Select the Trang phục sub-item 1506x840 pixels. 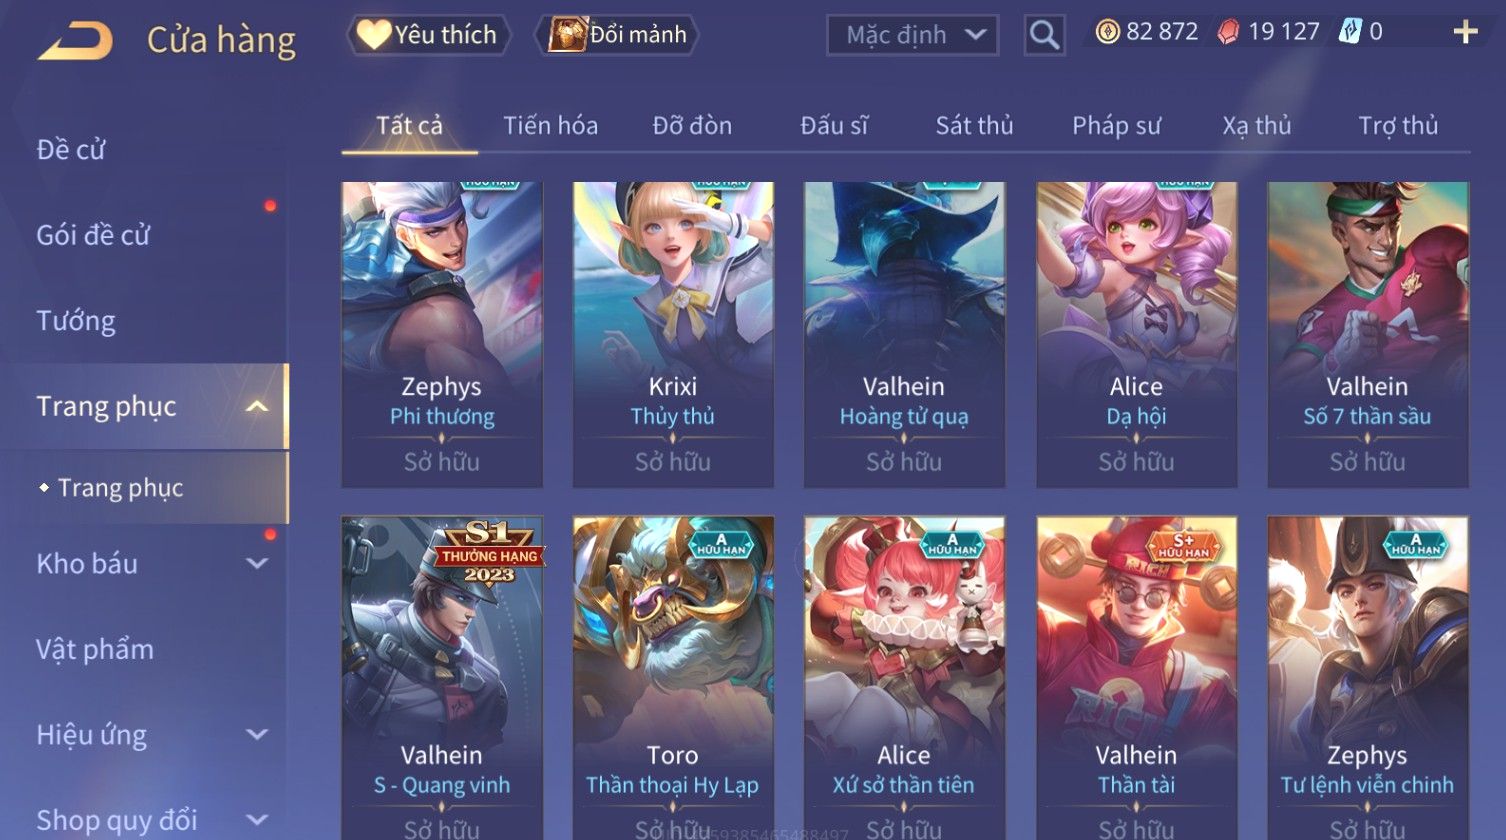click(x=120, y=488)
